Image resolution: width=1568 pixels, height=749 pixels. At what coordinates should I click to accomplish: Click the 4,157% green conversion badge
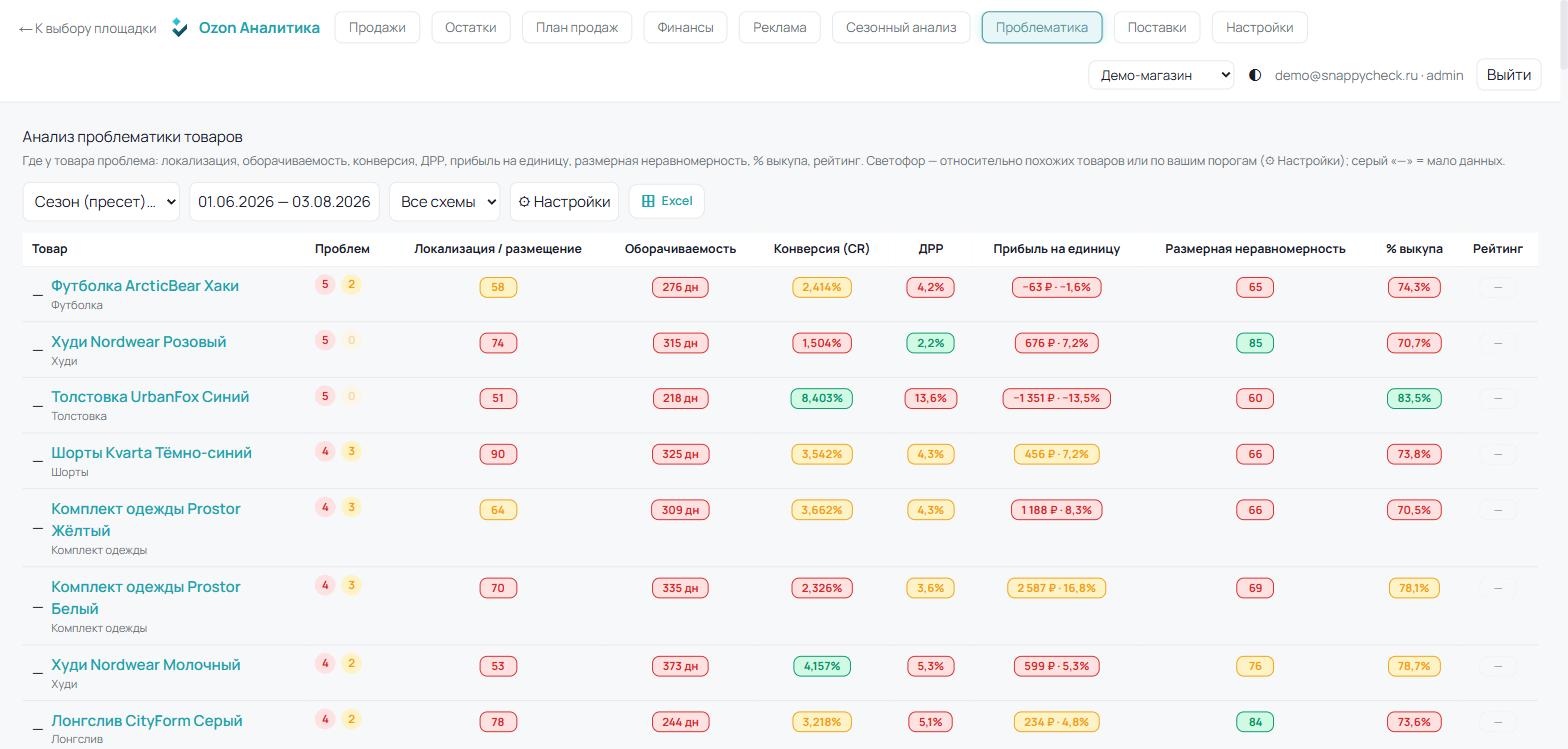[x=821, y=666]
